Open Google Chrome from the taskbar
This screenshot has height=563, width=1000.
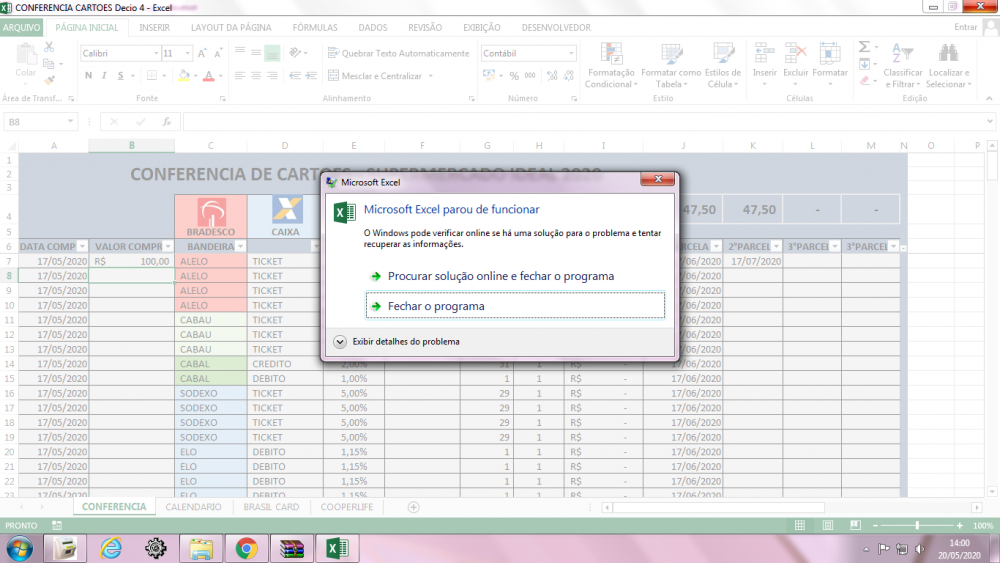246,547
